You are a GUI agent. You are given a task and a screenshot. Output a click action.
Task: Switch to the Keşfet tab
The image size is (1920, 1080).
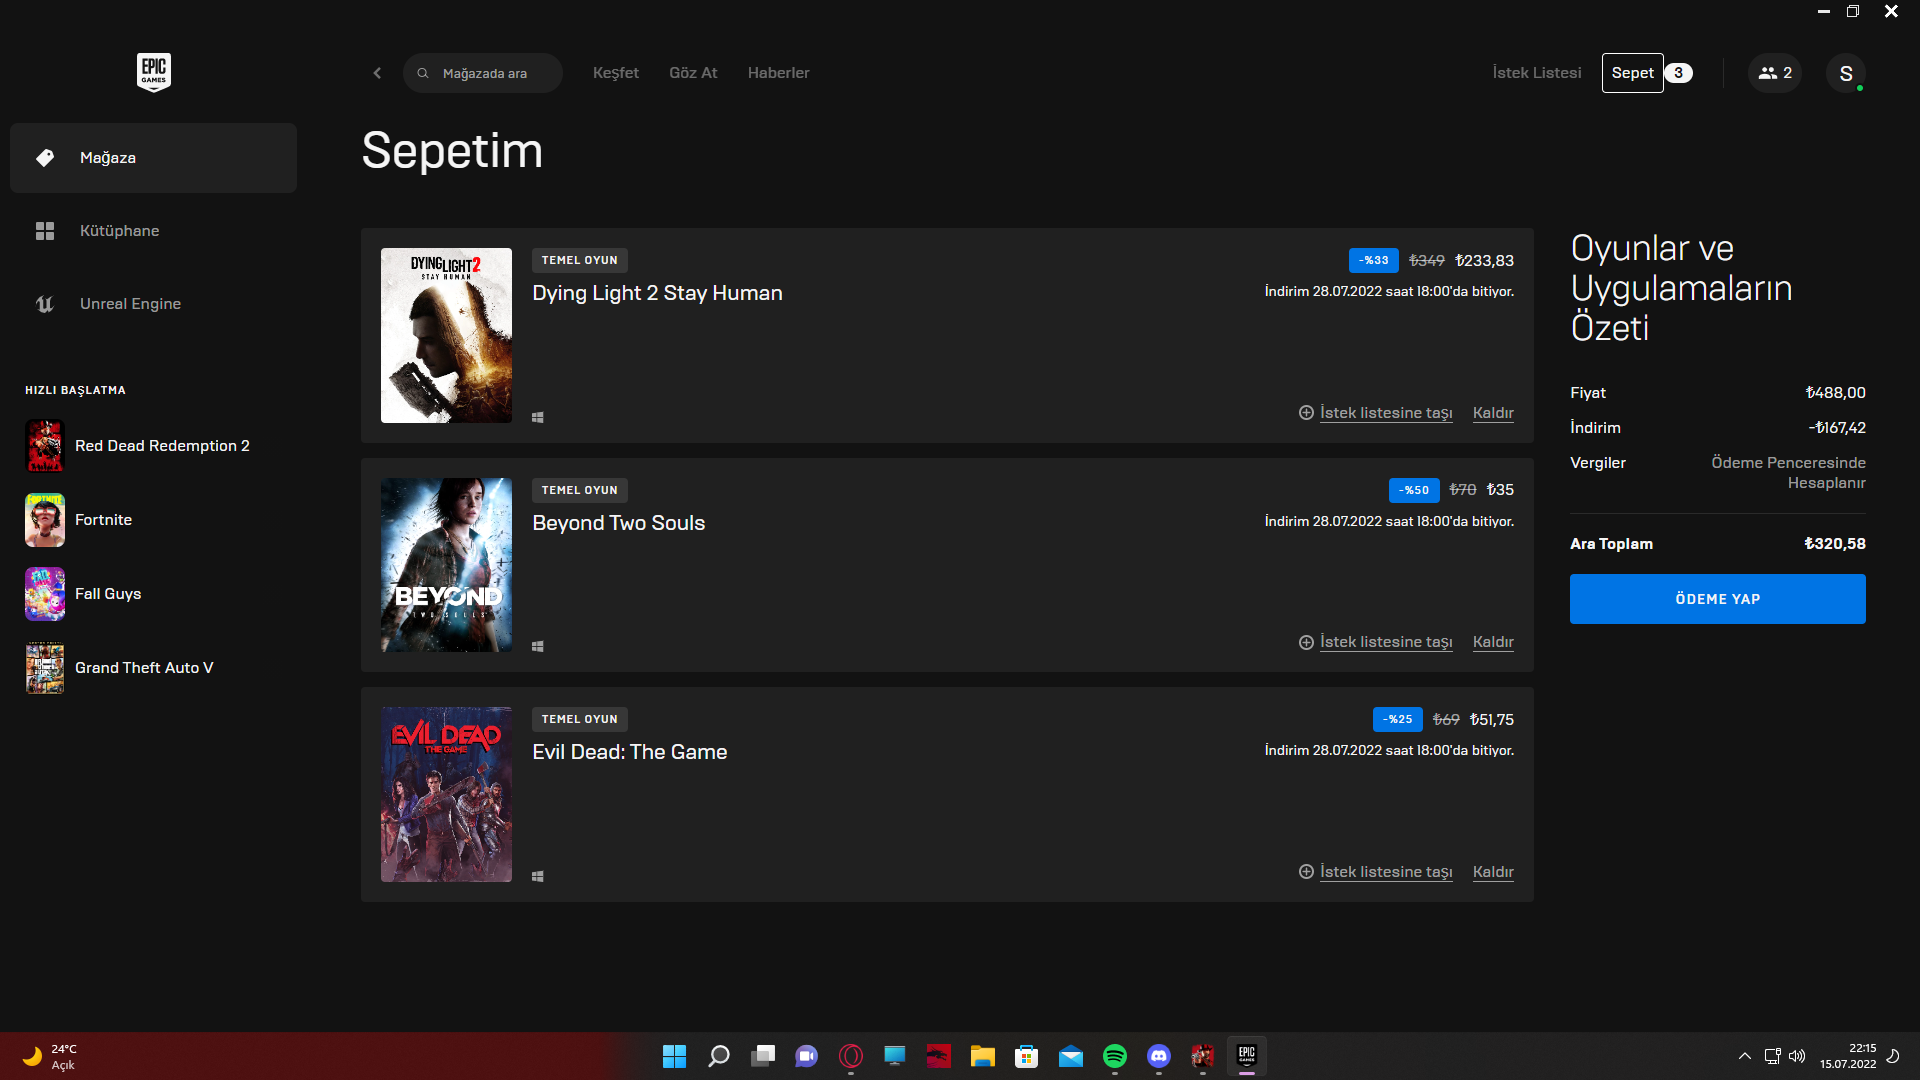point(615,73)
